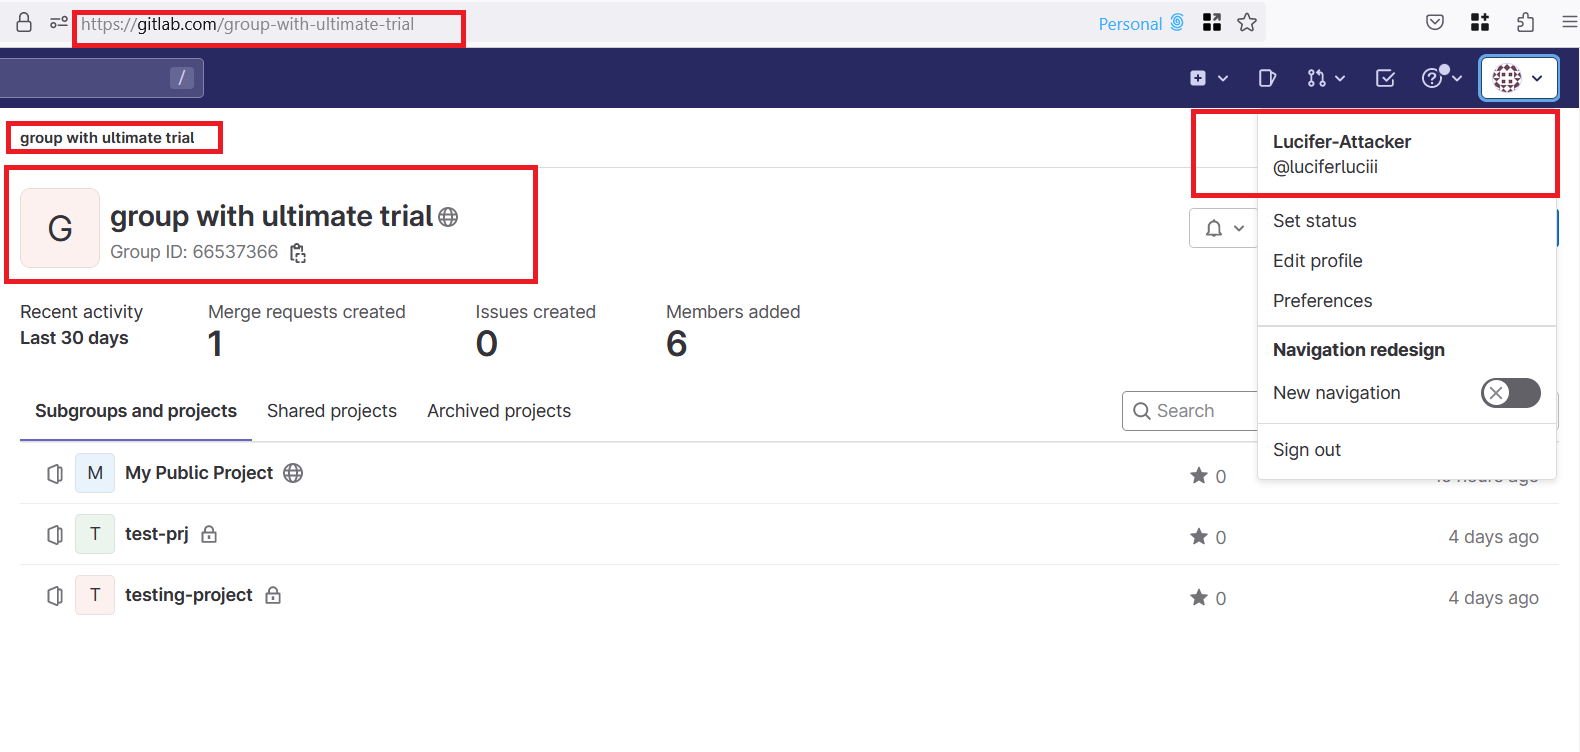The image size is (1580, 752).
Task: Click the browser extensions puzzle icon
Action: (x=1525, y=23)
